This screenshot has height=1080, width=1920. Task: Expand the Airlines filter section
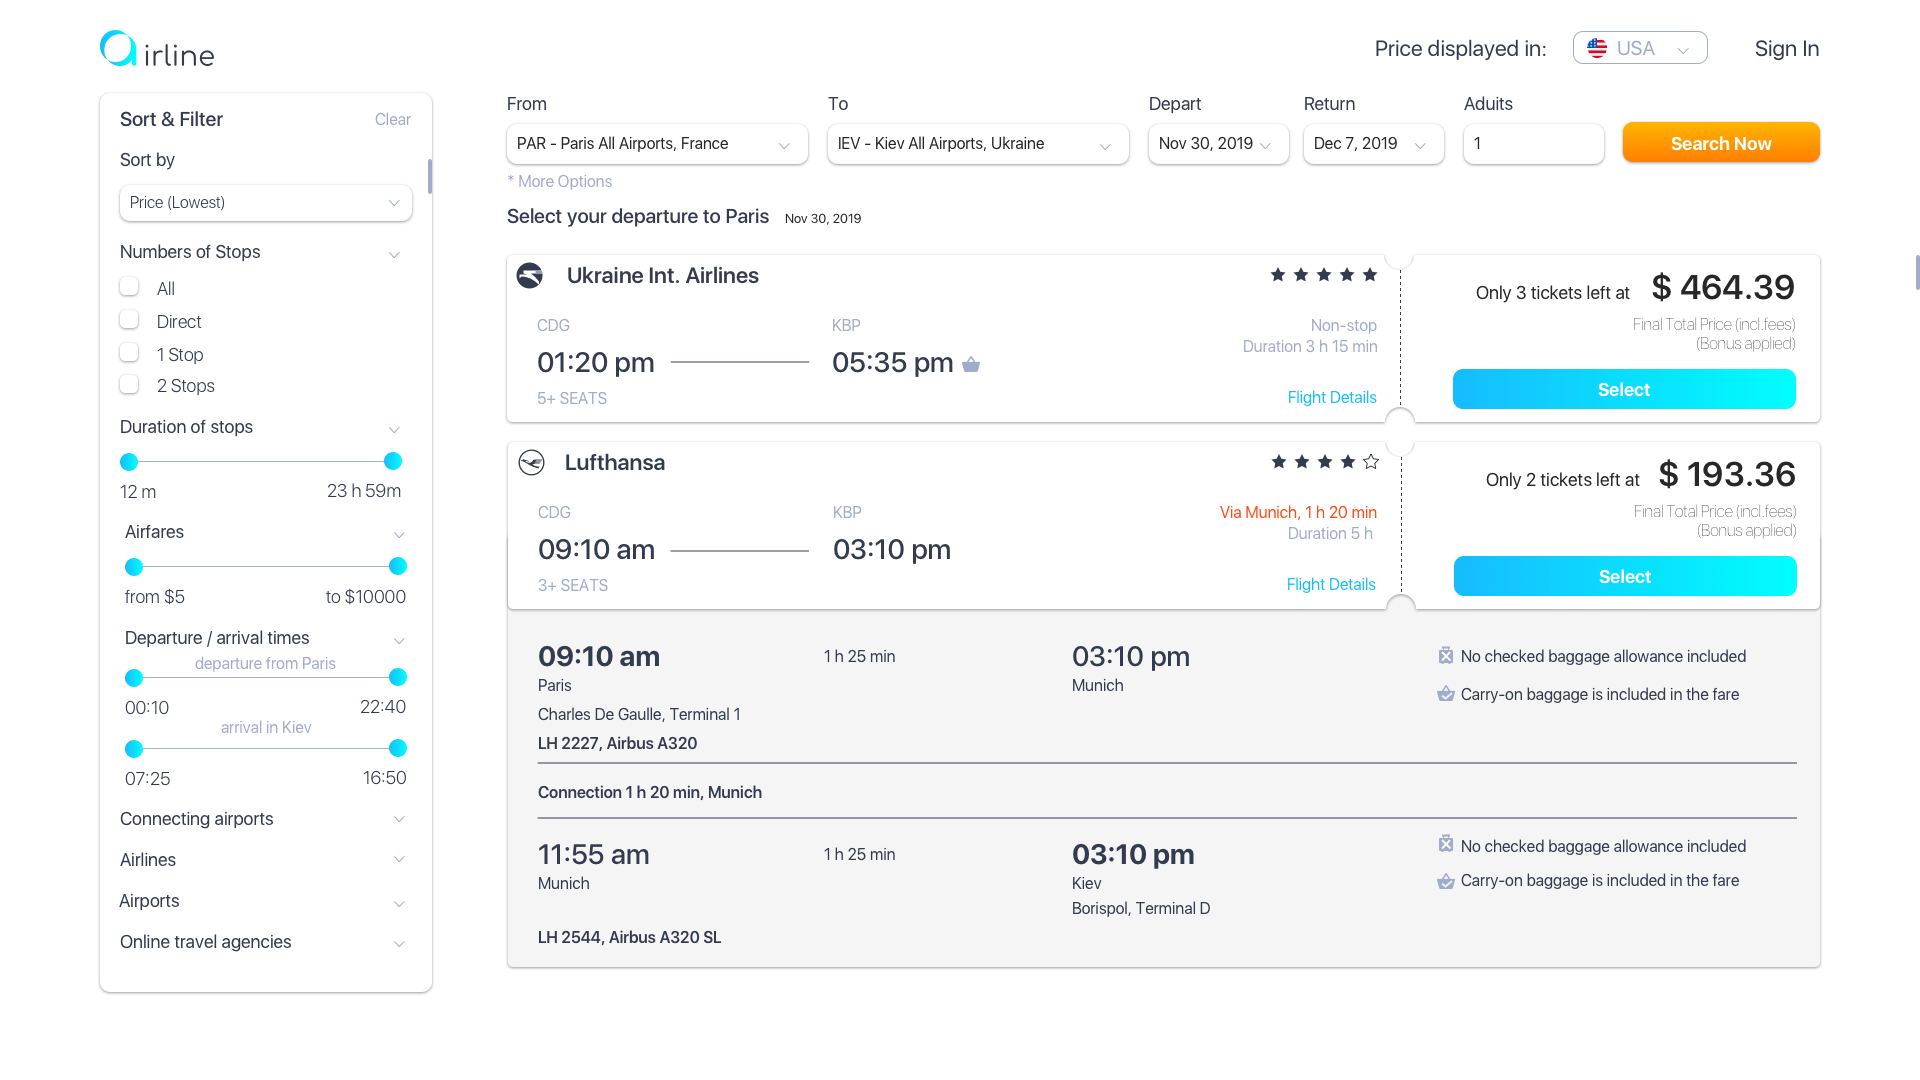399,859
